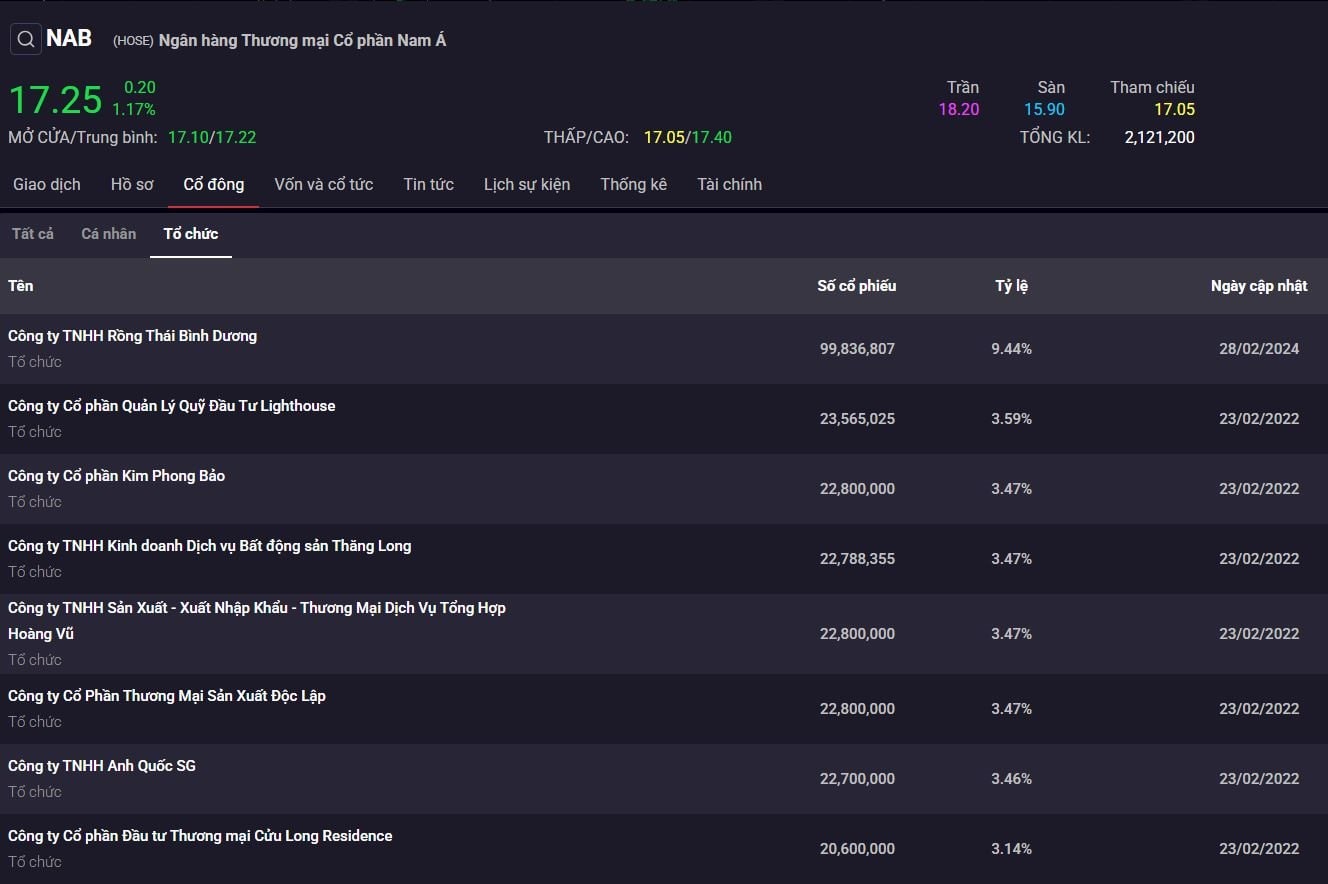Click the 1.17% price change

coord(134,109)
